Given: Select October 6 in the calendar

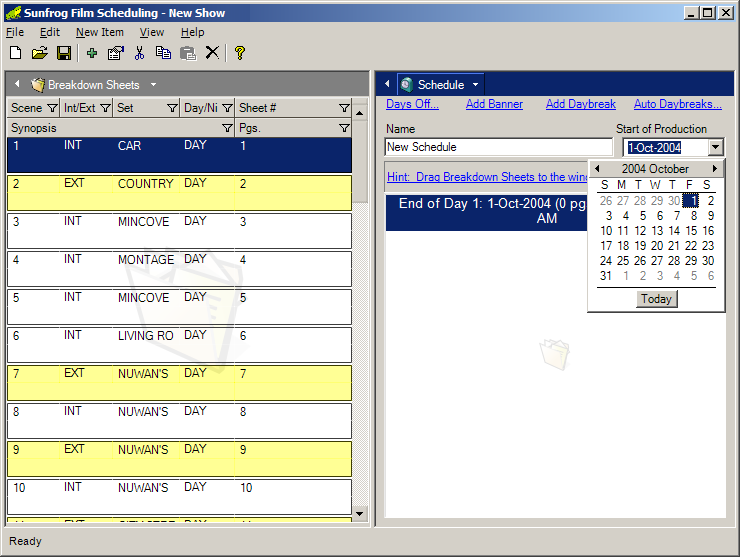Looking at the screenshot, I should 660,216.
